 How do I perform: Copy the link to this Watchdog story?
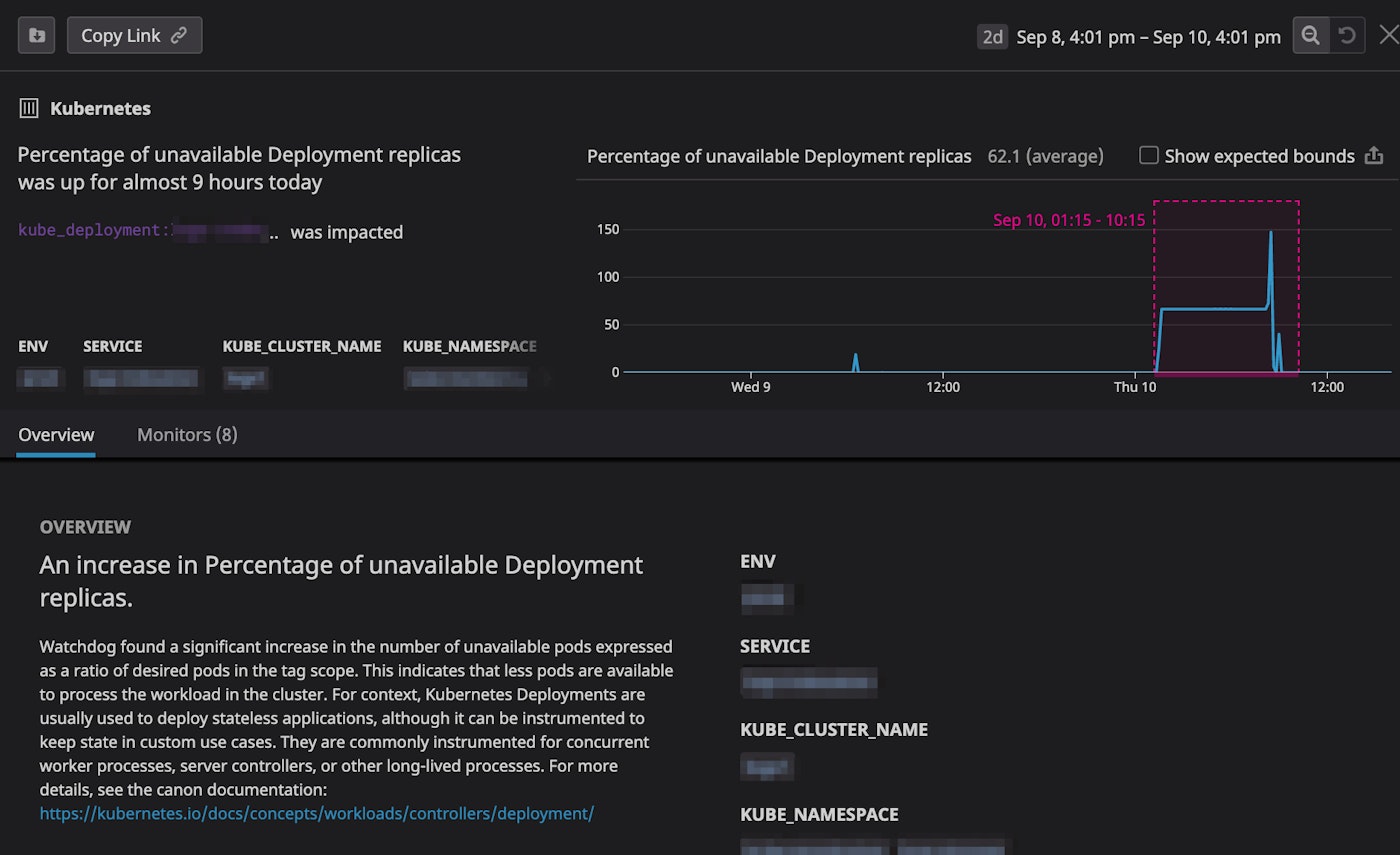click(134, 35)
